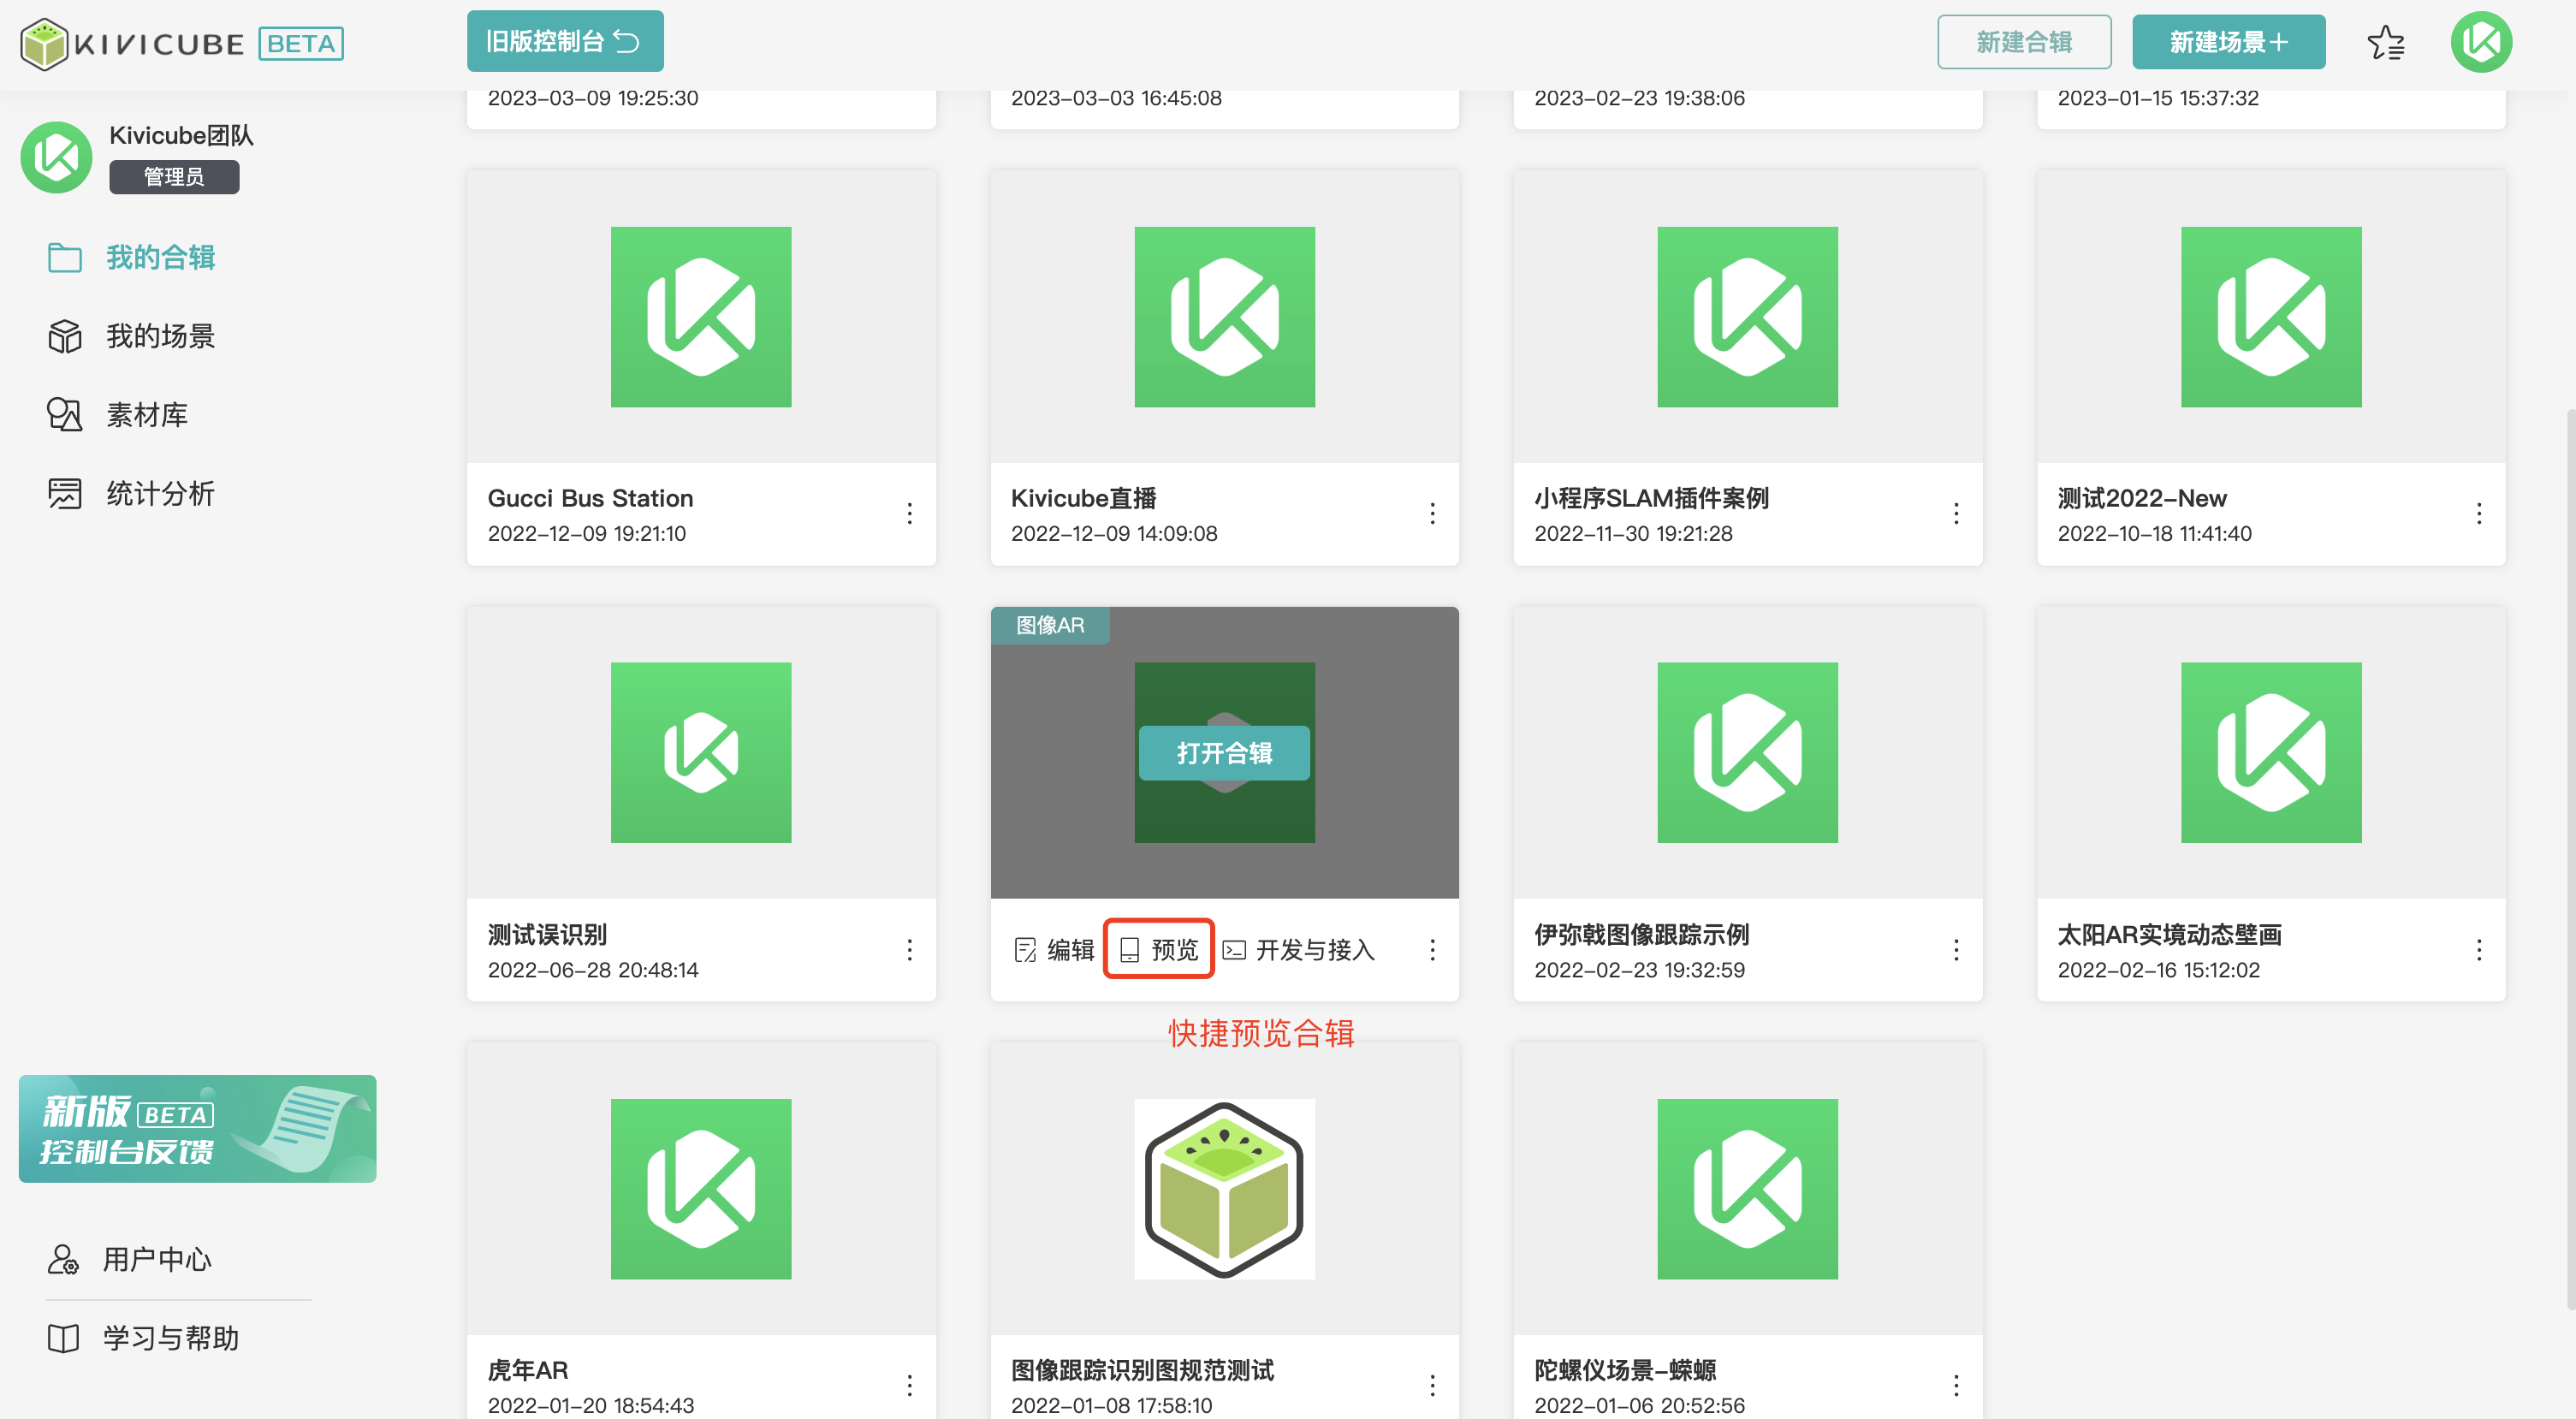Click 新建合辑 to create a collection

pos(2023,42)
